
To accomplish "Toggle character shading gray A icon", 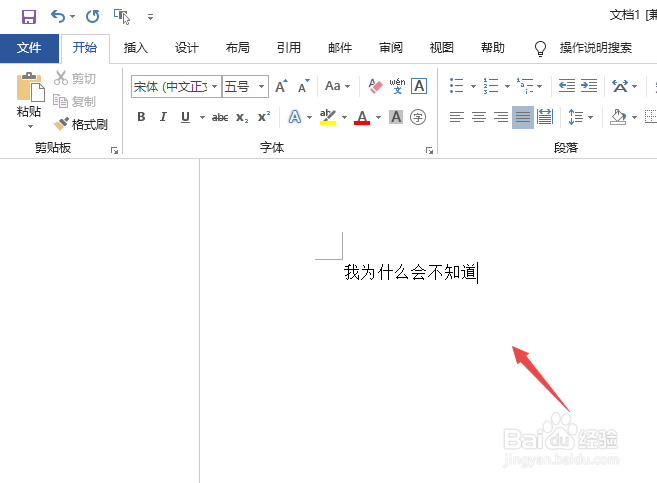I will 396,117.
